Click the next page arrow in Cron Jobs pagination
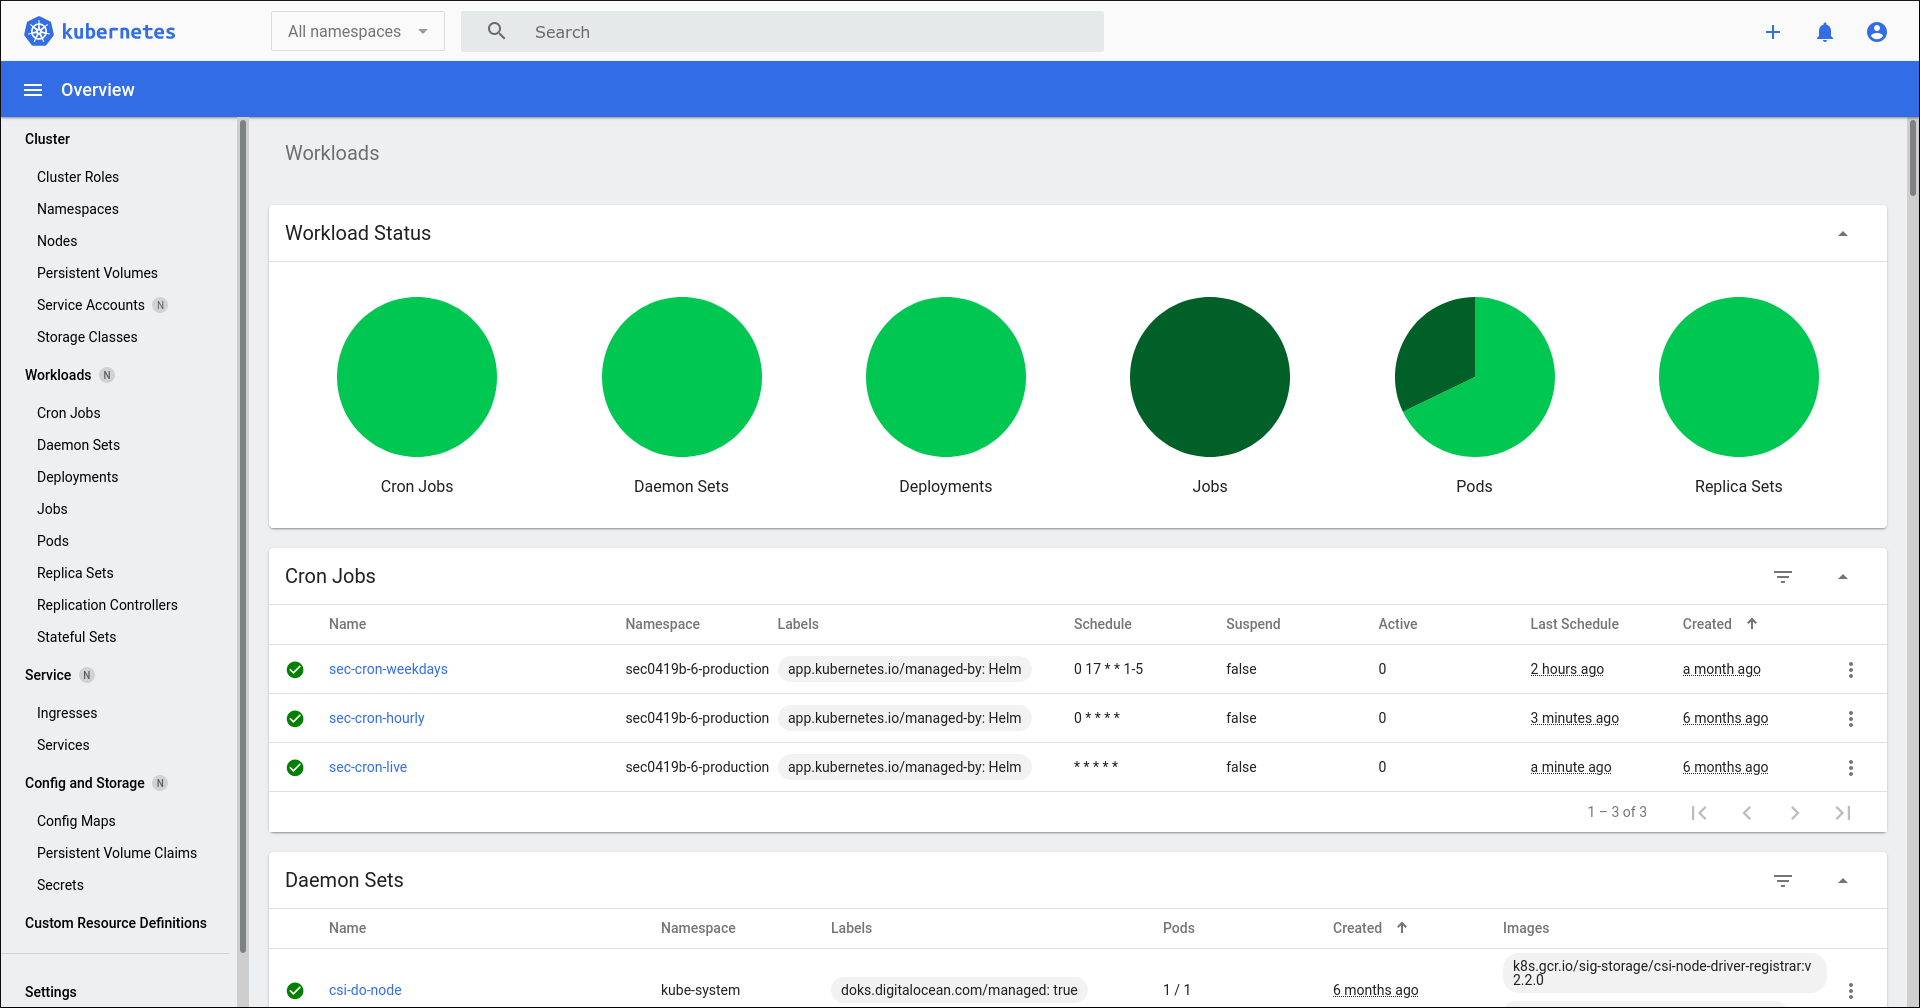This screenshot has width=1920, height=1008. point(1796,812)
